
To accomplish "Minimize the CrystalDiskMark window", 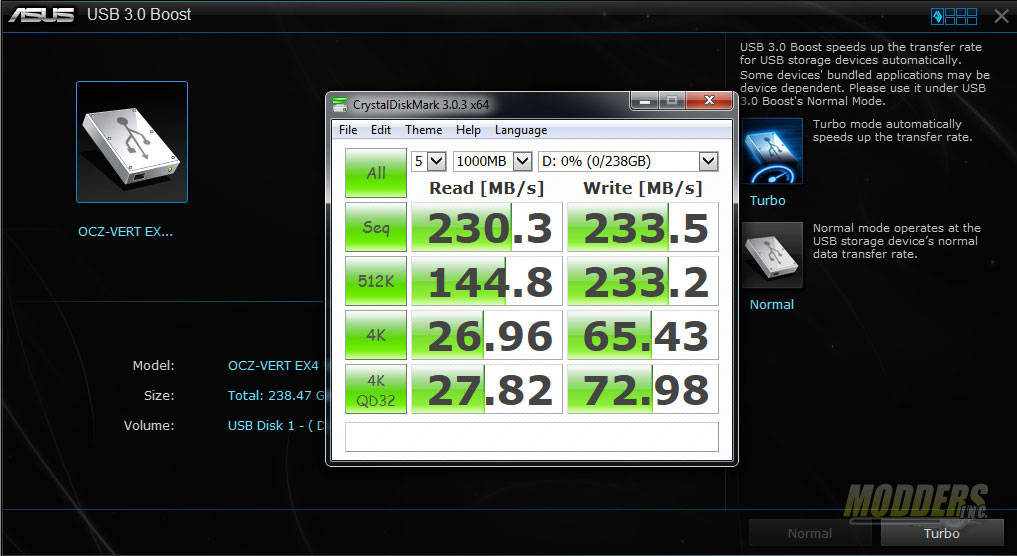I will (x=645, y=101).
